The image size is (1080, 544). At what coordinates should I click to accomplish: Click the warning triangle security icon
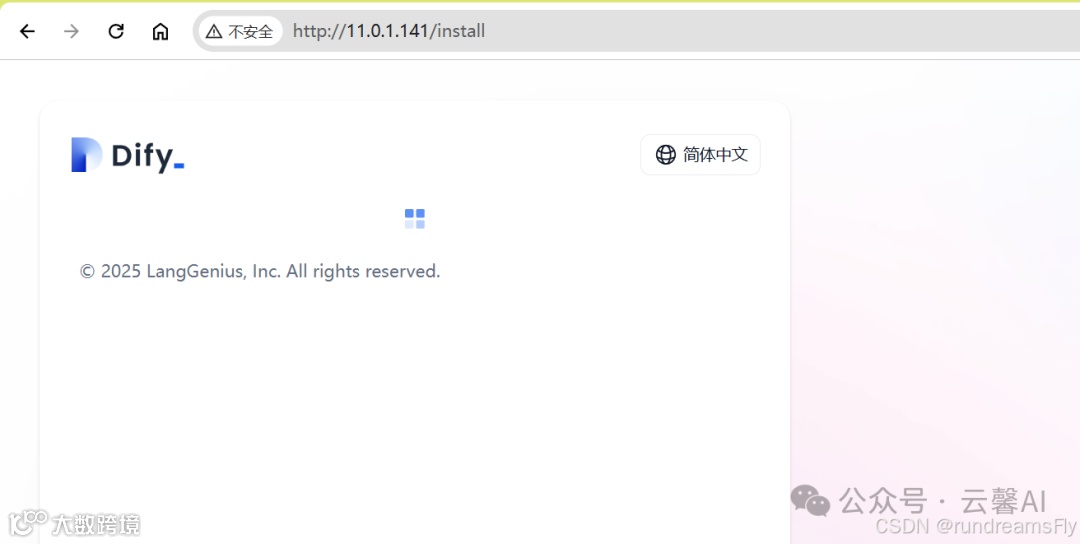[214, 32]
